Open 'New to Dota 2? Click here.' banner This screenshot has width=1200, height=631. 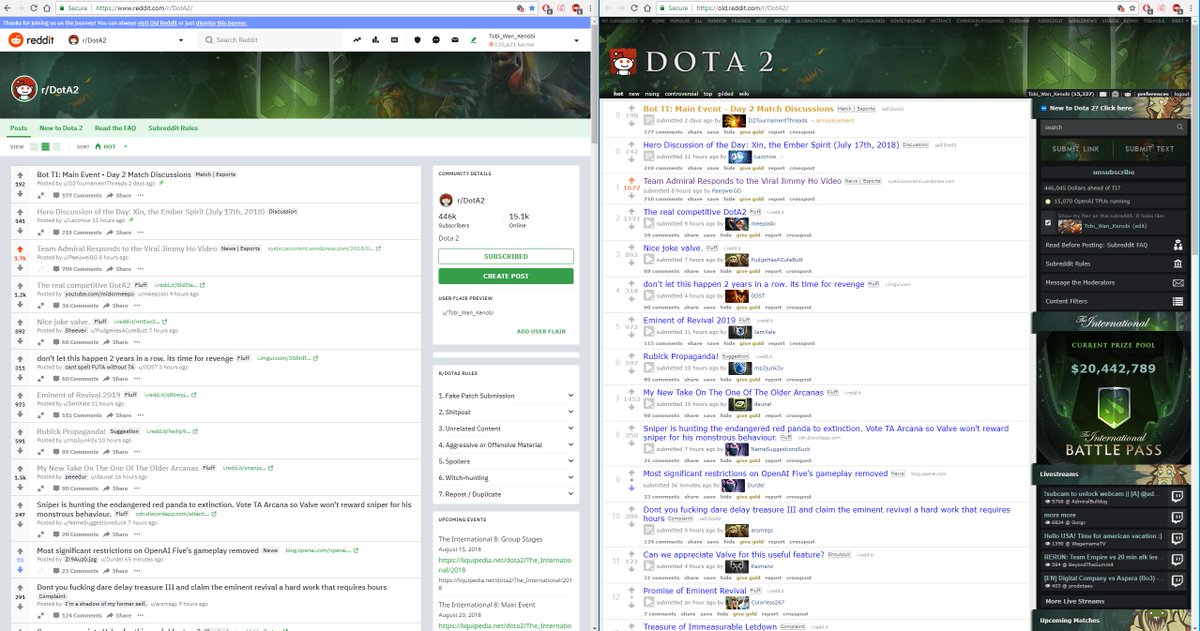click(x=1089, y=107)
